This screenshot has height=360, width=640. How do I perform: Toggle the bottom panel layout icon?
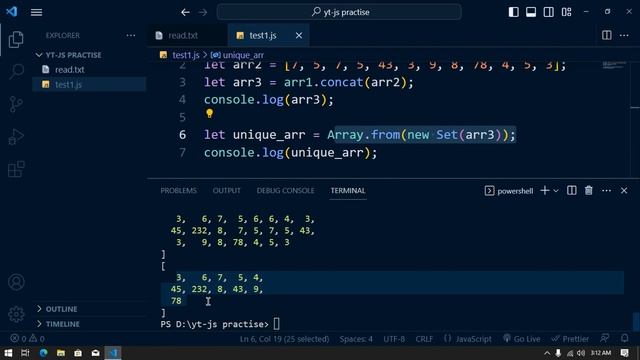pos(531,12)
